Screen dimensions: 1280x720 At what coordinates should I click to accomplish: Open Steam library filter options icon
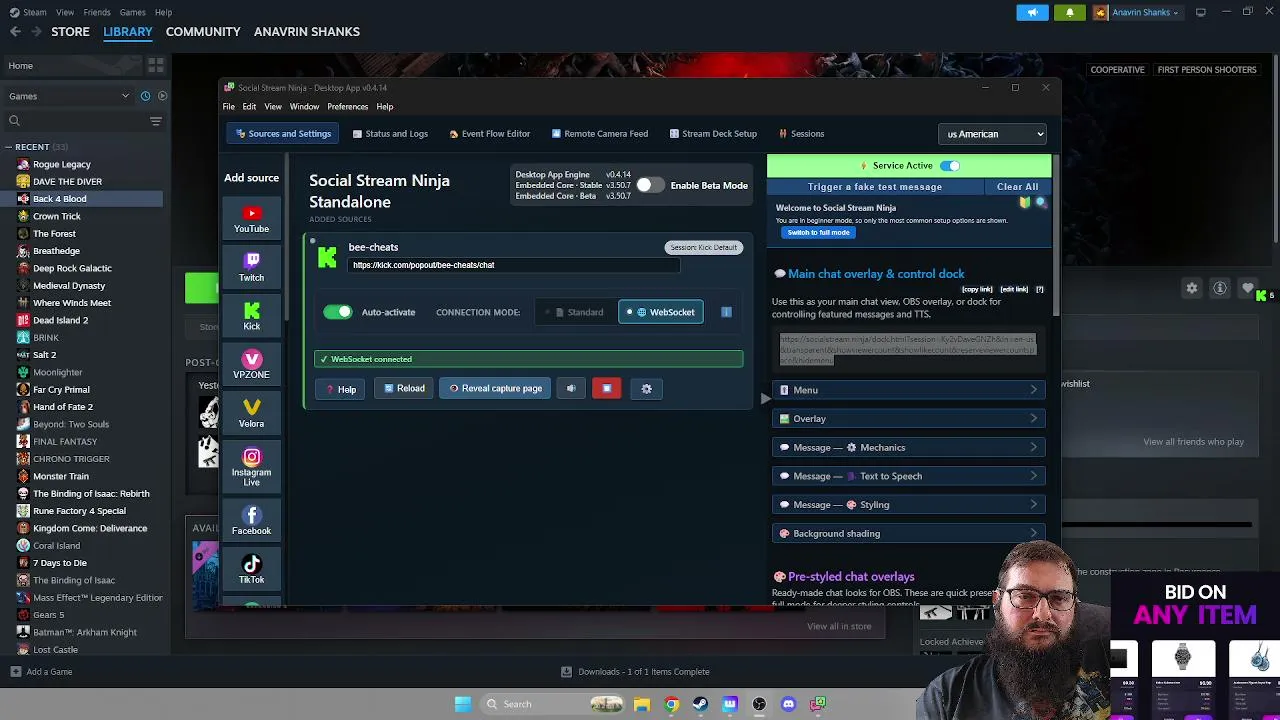point(156,121)
